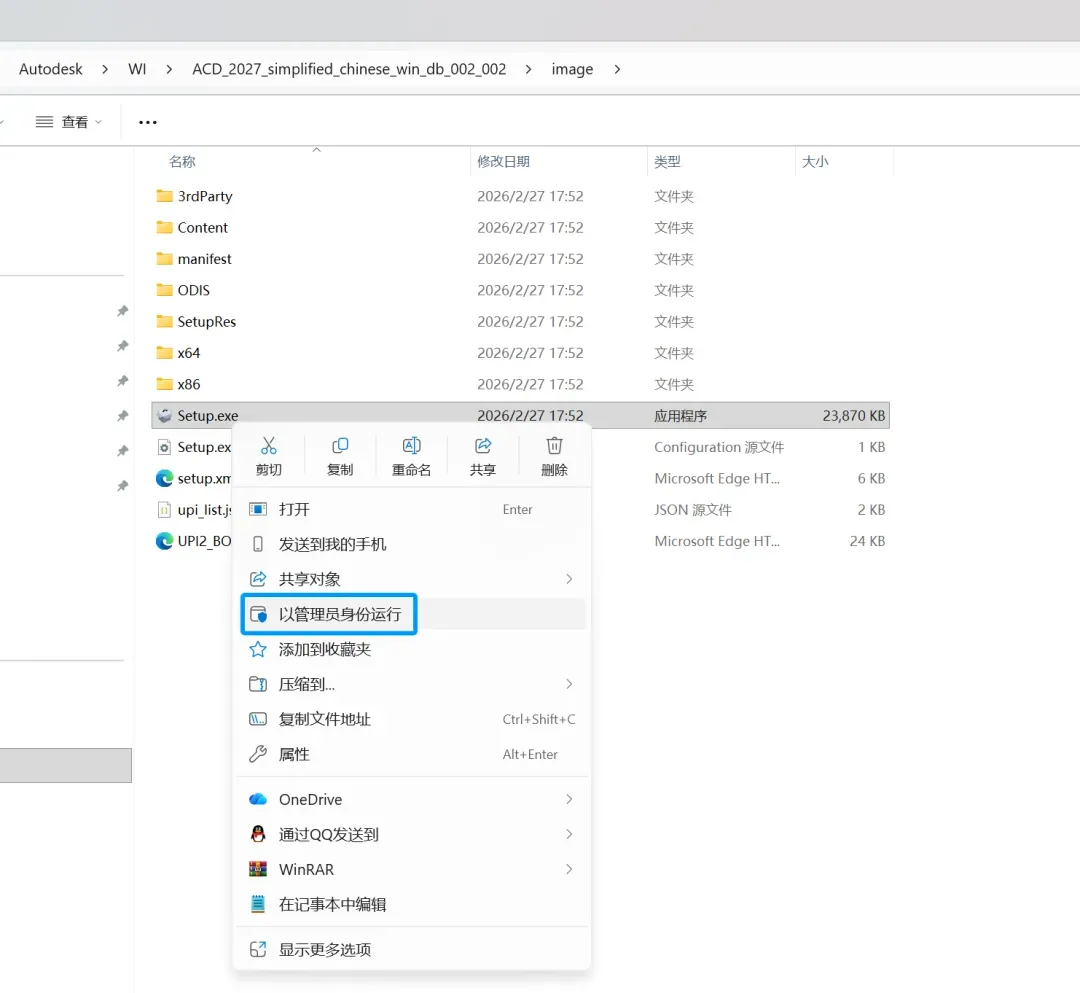Screen dimensions: 1080x993
Task: Click chevron after ACD_2027 folder breadcrumb
Action: [528, 69]
